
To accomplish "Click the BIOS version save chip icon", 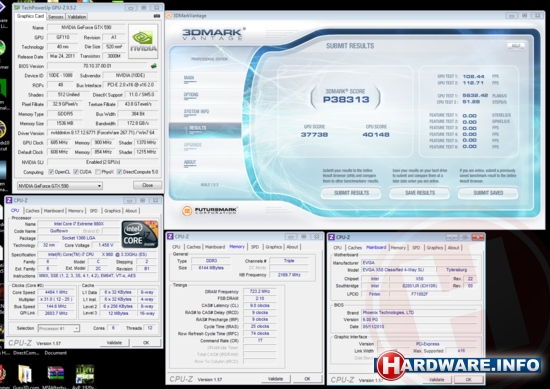I will tap(153, 66).
